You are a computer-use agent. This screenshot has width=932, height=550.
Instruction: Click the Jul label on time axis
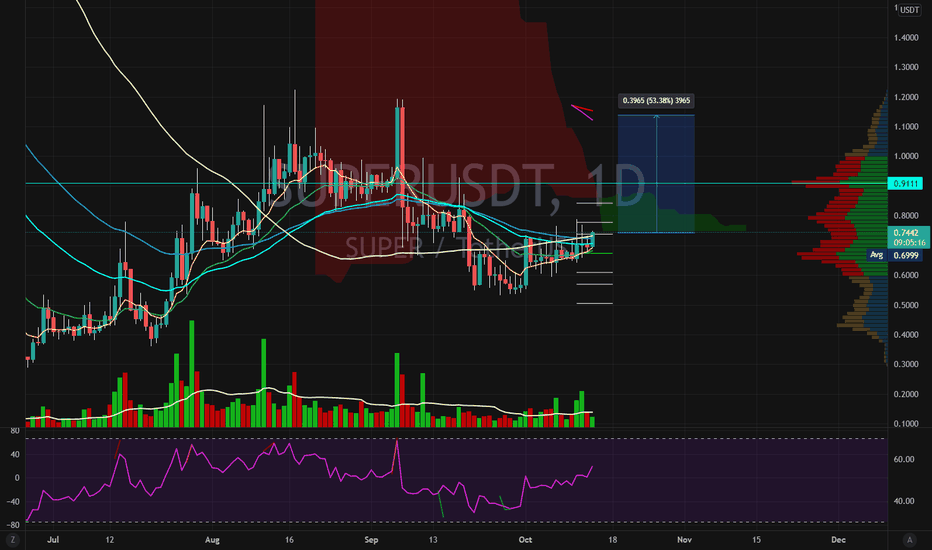click(53, 540)
